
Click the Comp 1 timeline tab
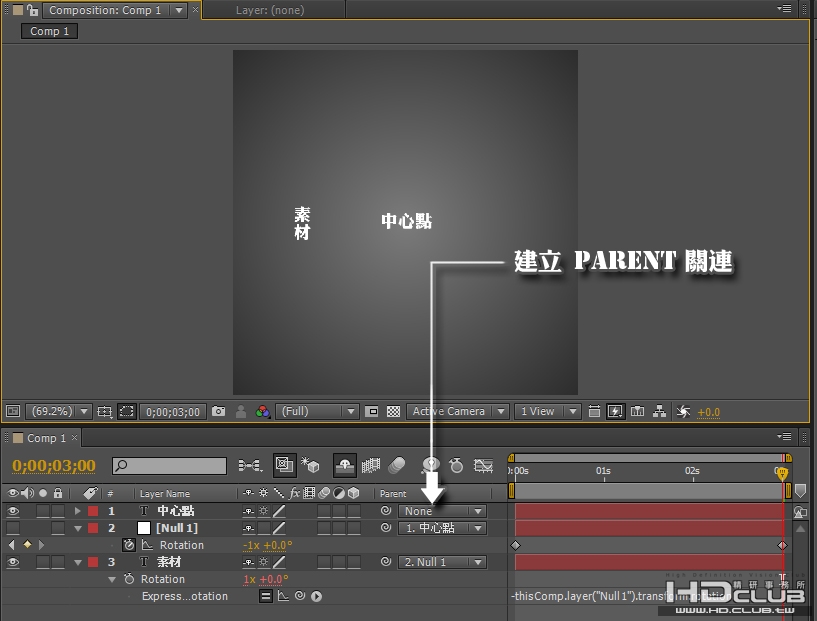tap(46, 438)
